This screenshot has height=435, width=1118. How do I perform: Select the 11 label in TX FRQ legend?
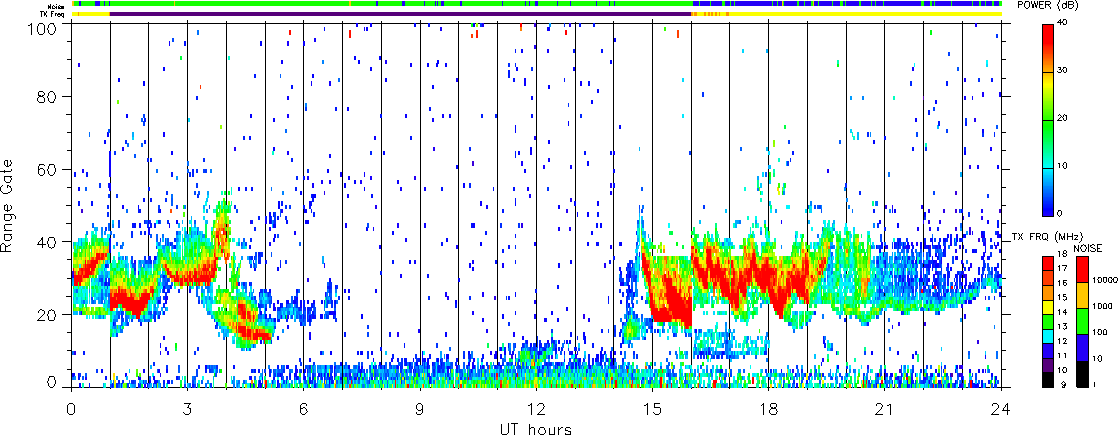(1062, 355)
